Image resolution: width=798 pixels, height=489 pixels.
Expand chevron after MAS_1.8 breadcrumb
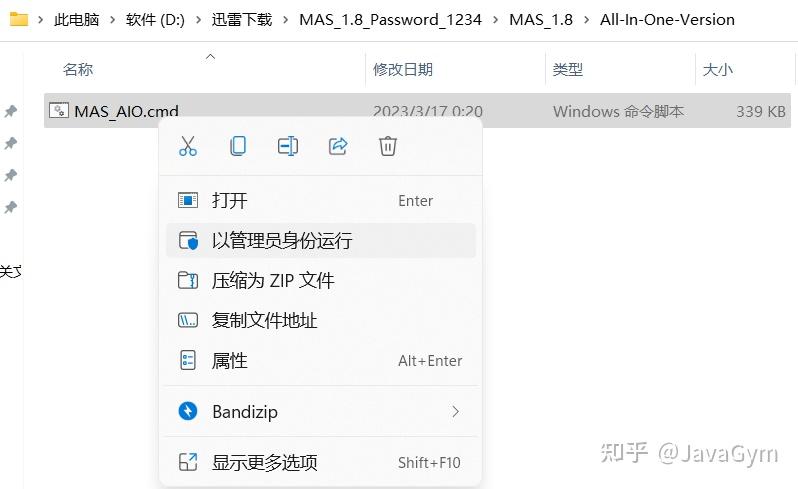(586, 20)
